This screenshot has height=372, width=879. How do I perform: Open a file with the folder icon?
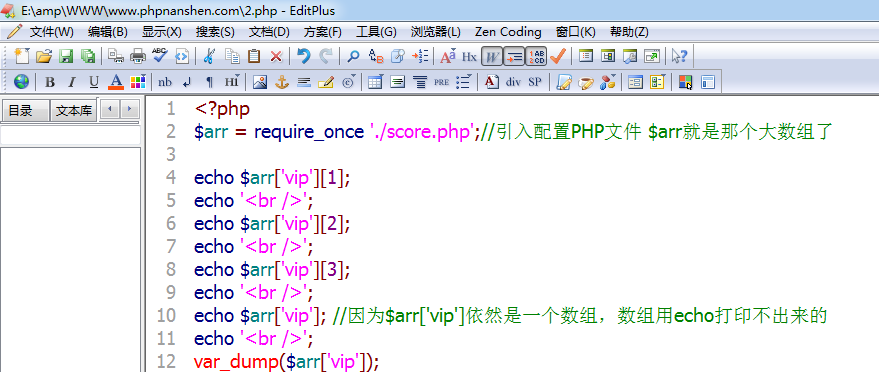(44, 56)
